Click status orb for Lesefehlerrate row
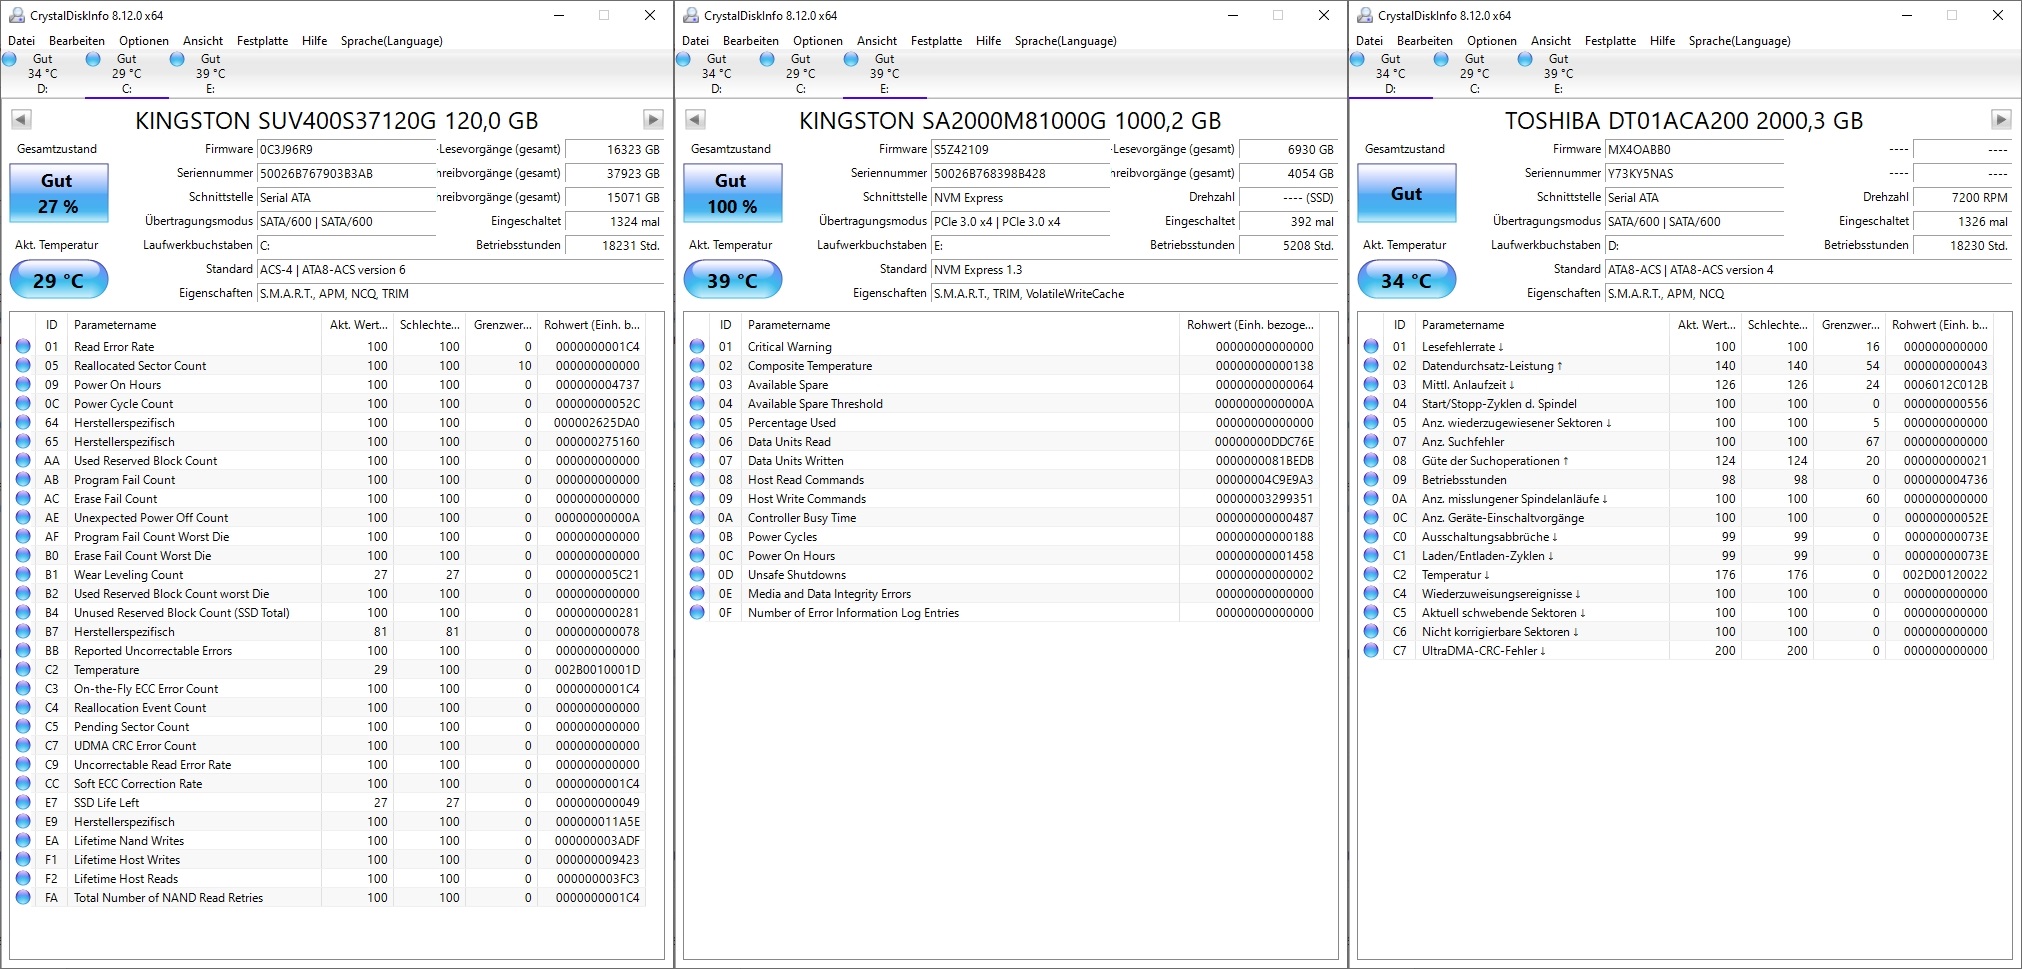2023x969 pixels. [x=1371, y=347]
